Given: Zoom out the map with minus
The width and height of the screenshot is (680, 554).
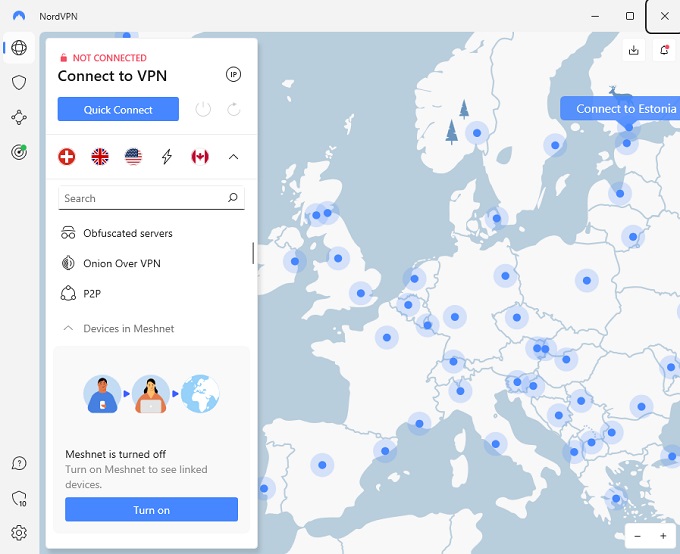Looking at the screenshot, I should pyautogui.click(x=638, y=536).
